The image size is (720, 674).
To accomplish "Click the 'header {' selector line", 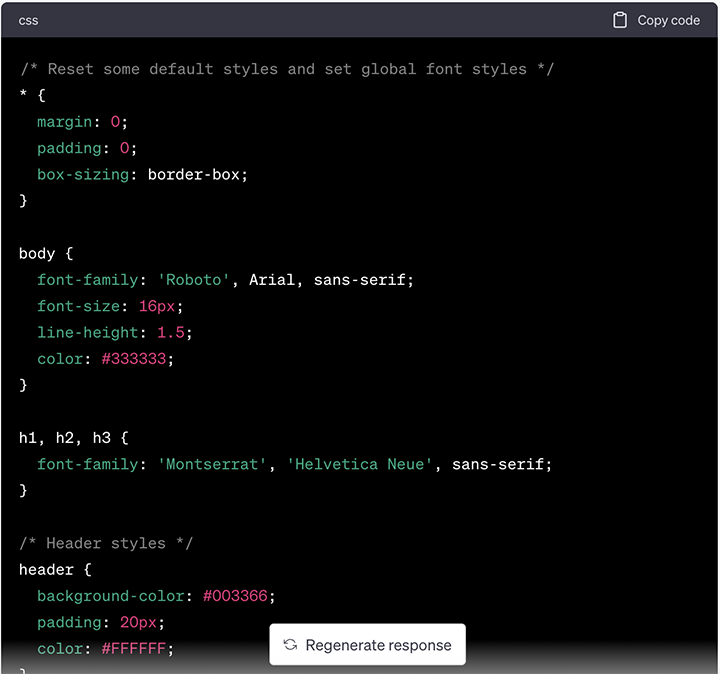I will (56, 570).
